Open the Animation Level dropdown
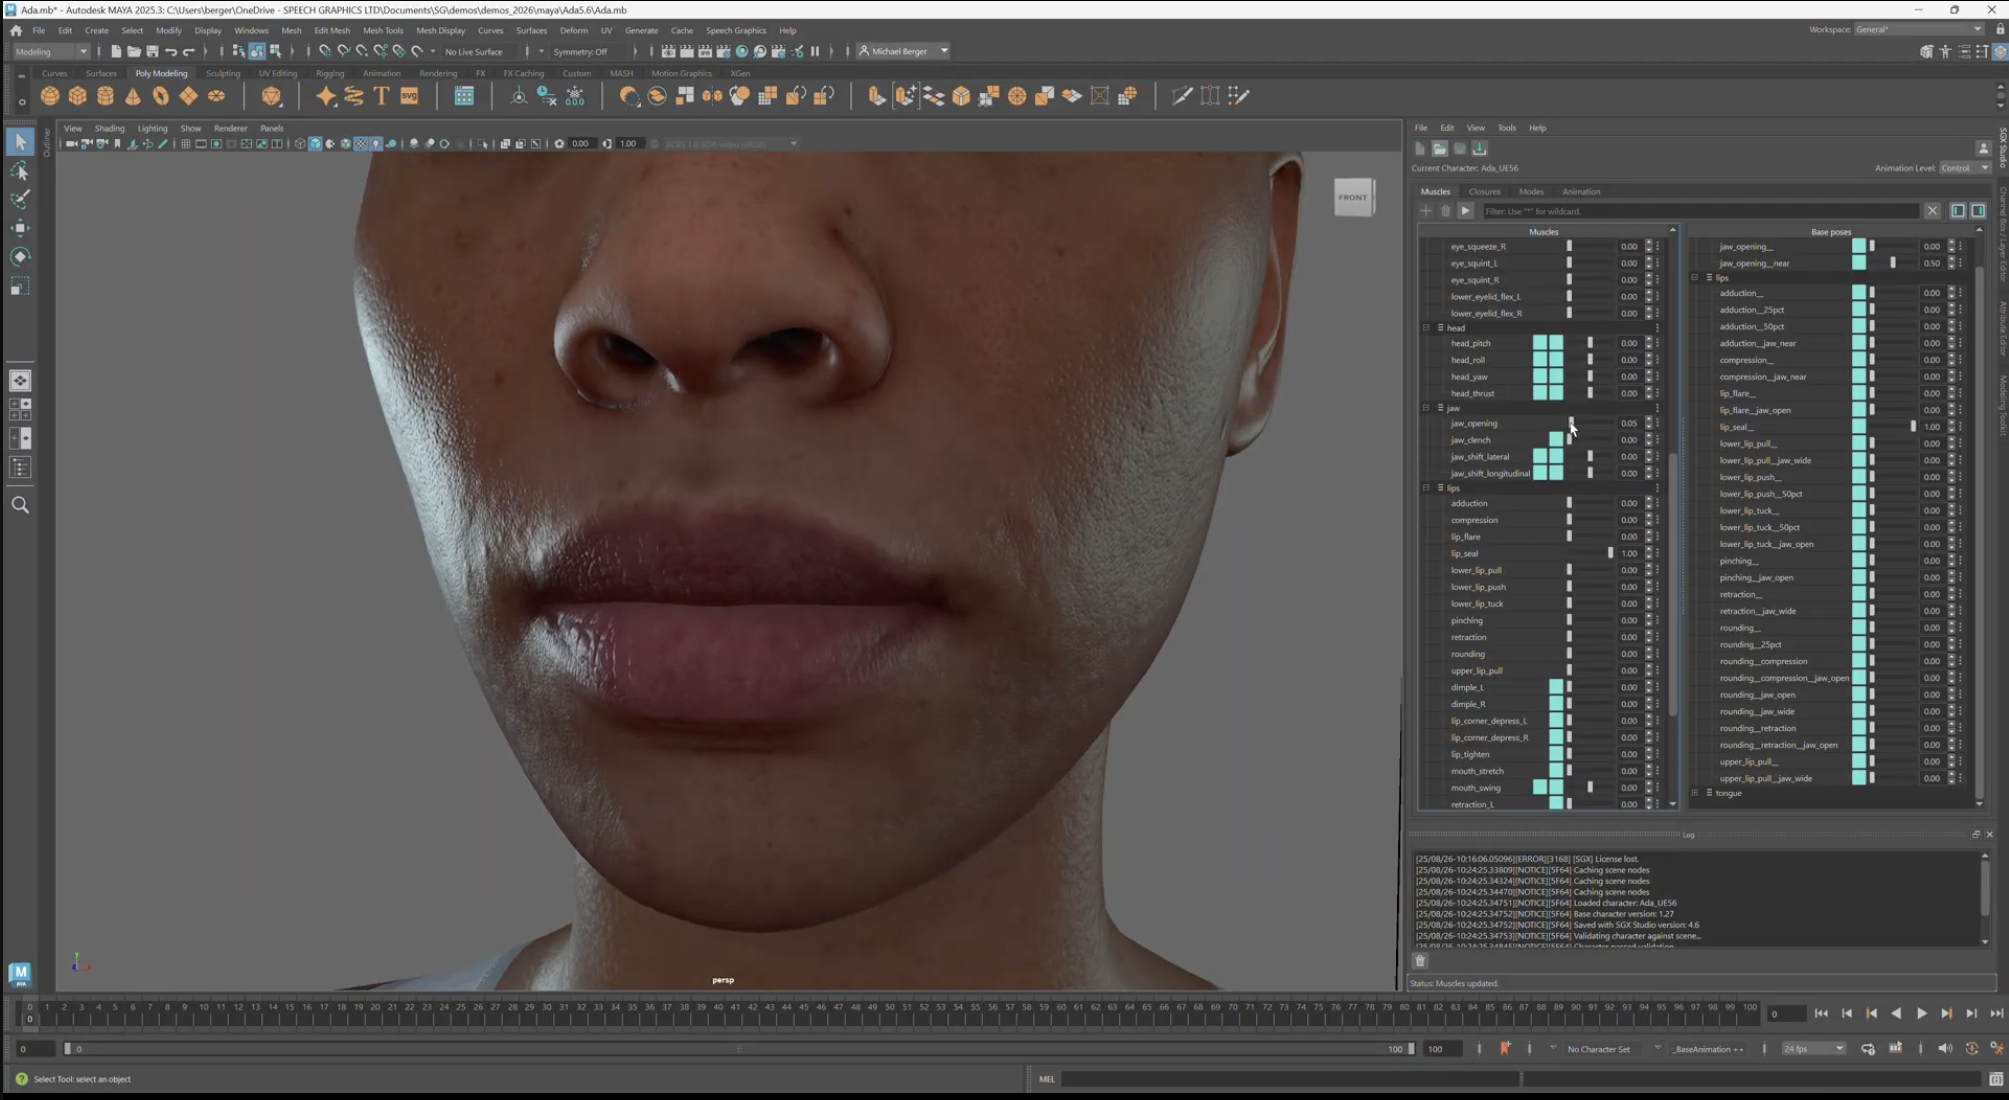Screen dimensions: 2009x1100 1964,168
